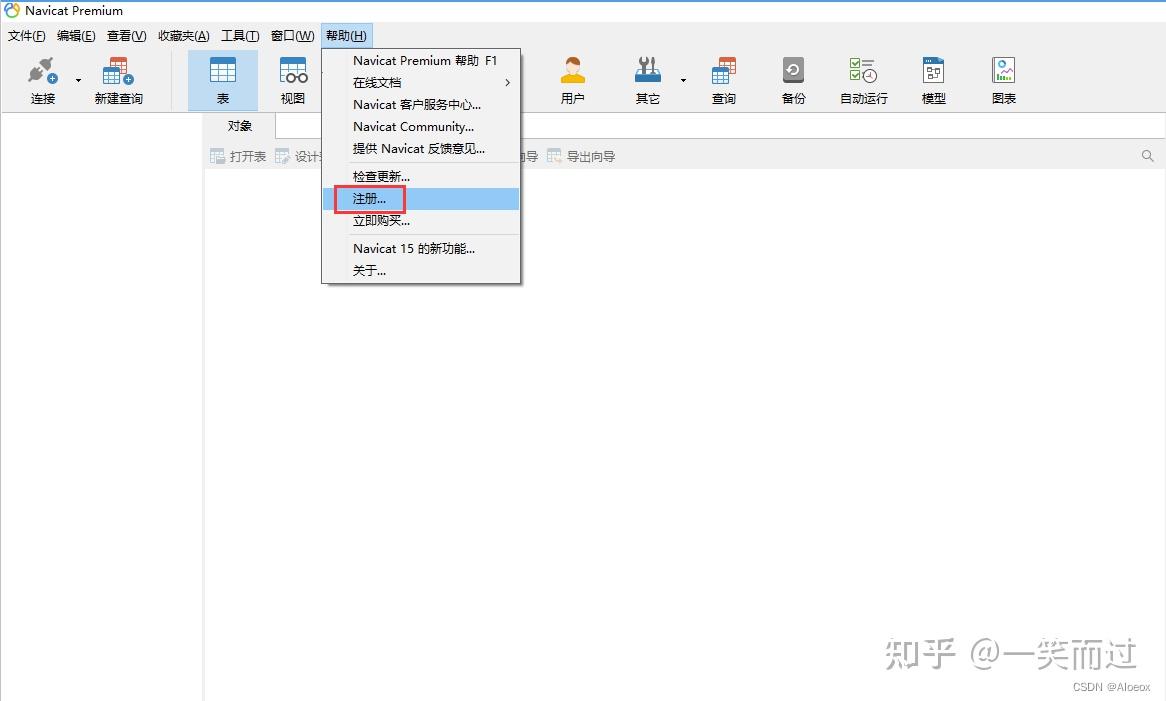Open the 文件(F) menu

[26, 36]
